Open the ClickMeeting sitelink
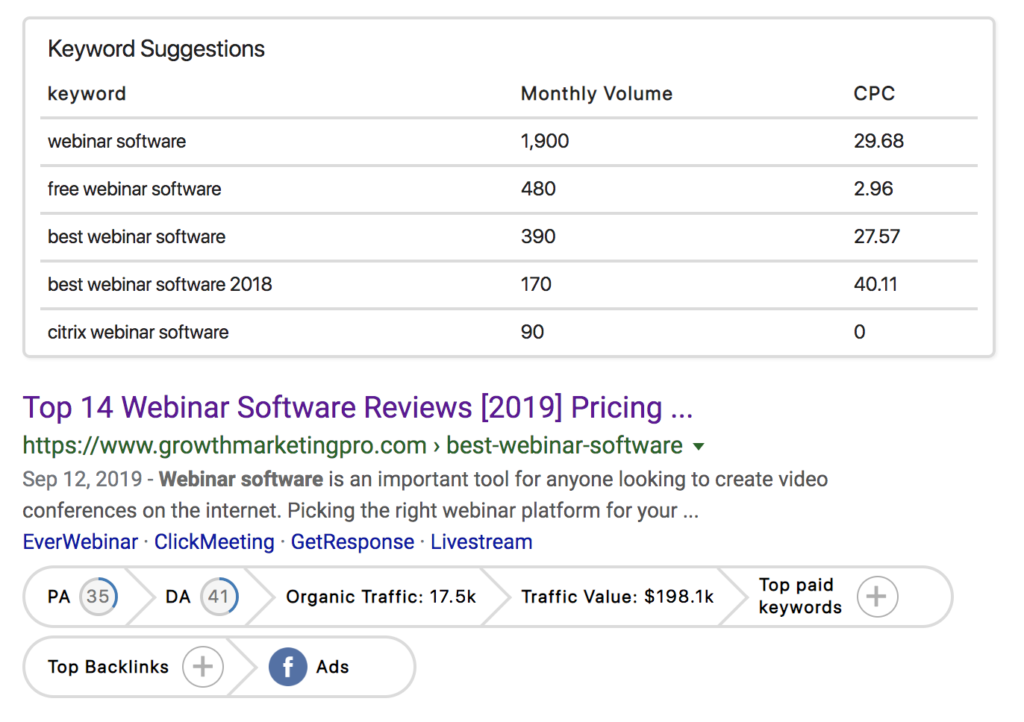Viewport: 1024px width, 722px height. (214, 542)
